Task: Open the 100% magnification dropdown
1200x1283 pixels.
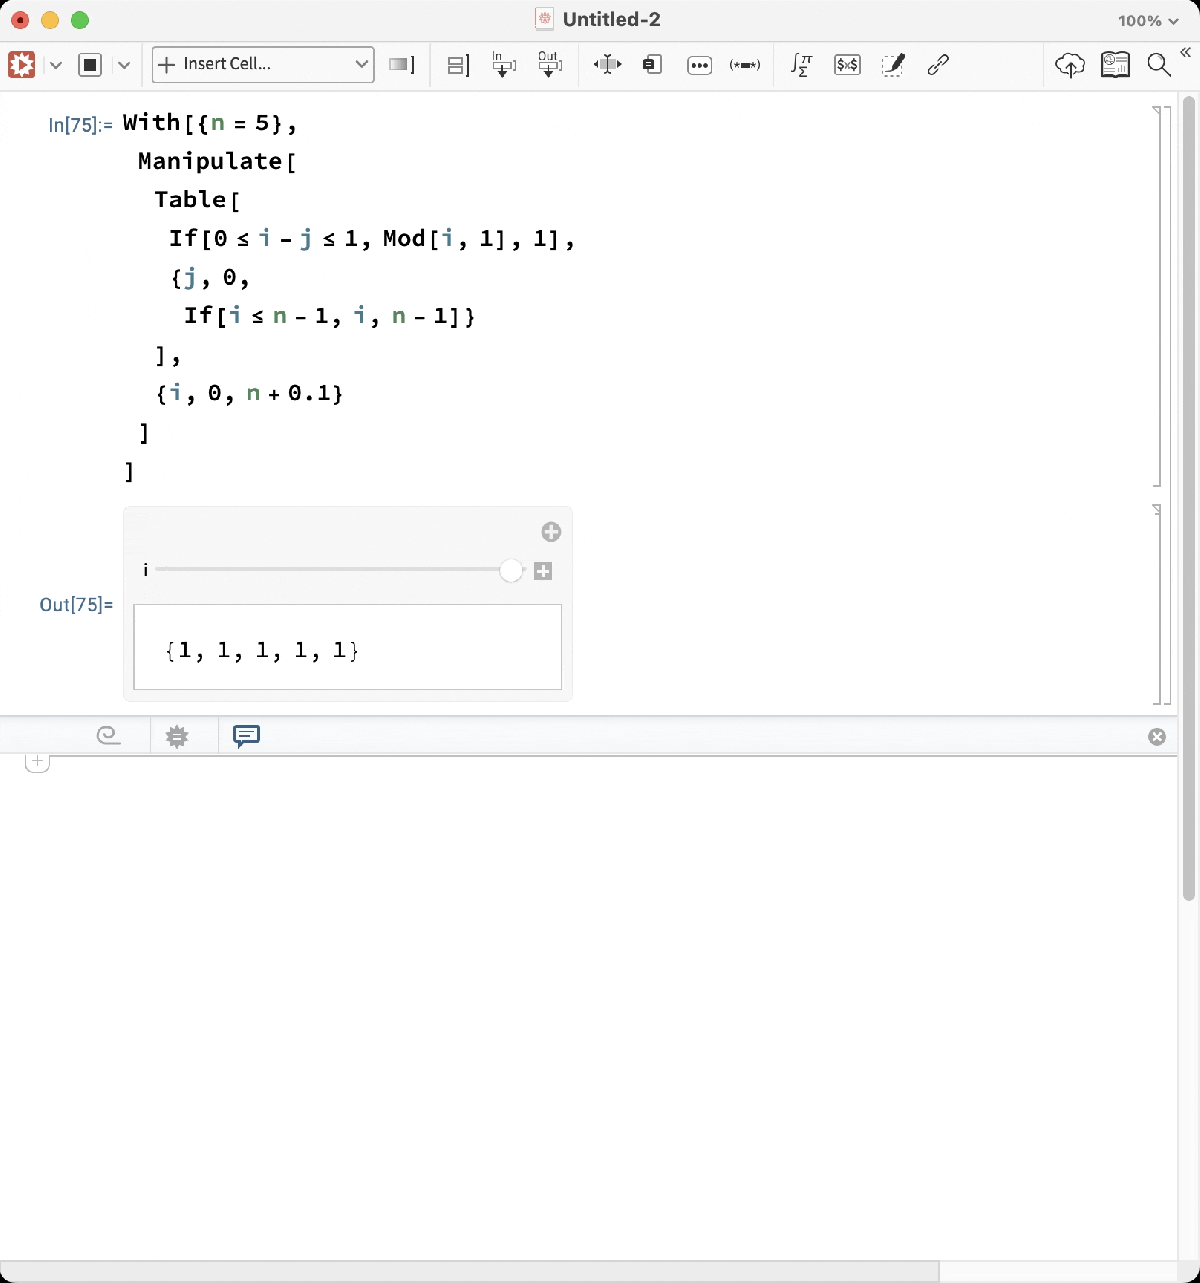Action: (1148, 20)
